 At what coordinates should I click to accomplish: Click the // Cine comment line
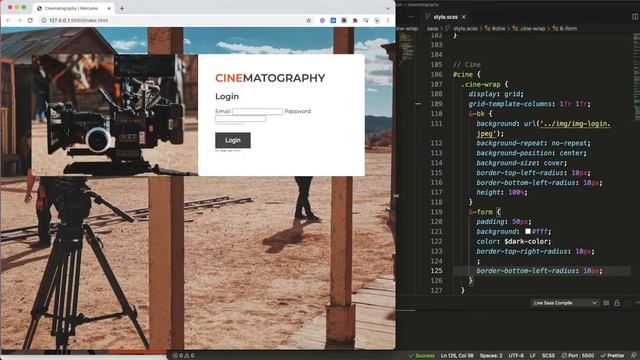coord(467,64)
